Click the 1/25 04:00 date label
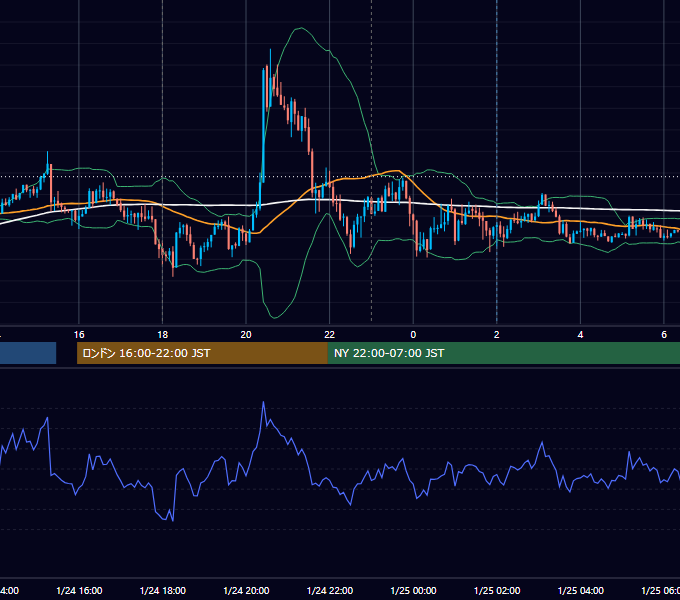This screenshot has height=600, width=680. click(x=581, y=591)
